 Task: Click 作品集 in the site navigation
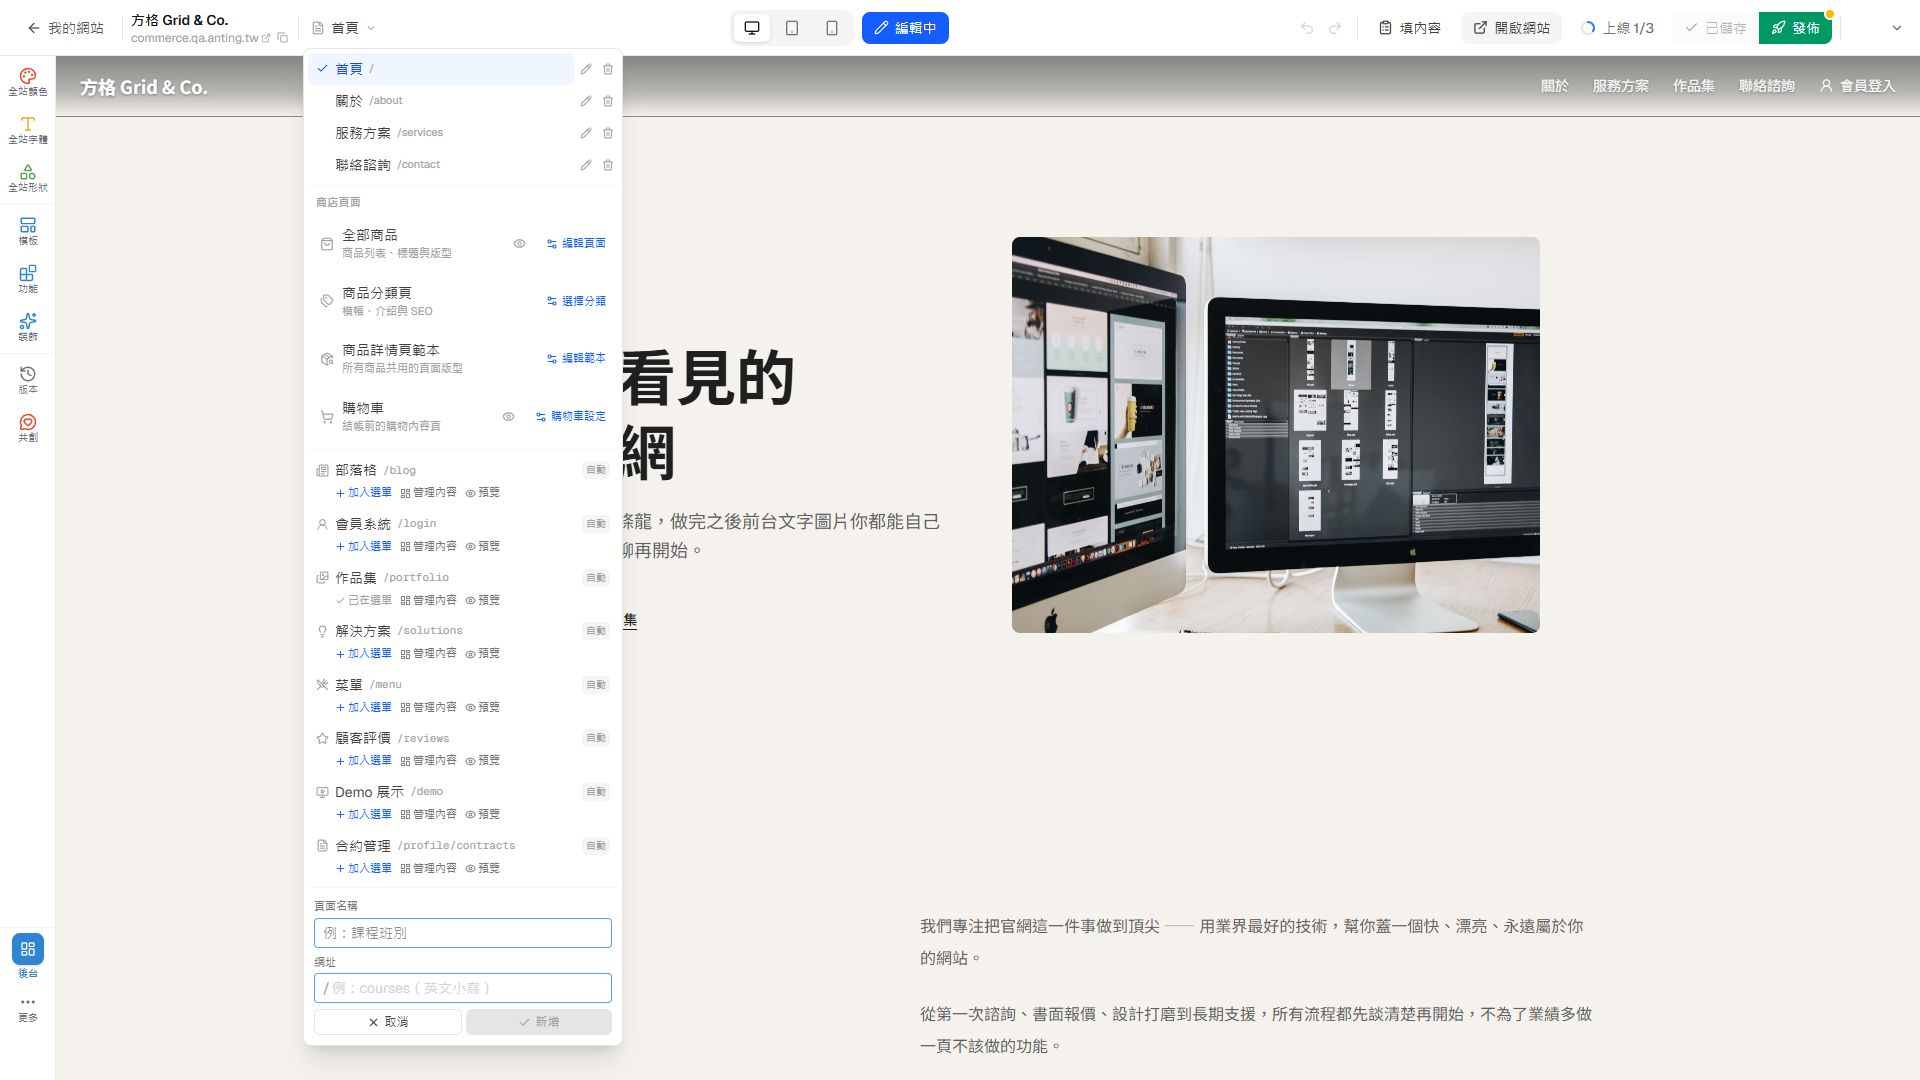click(1693, 86)
